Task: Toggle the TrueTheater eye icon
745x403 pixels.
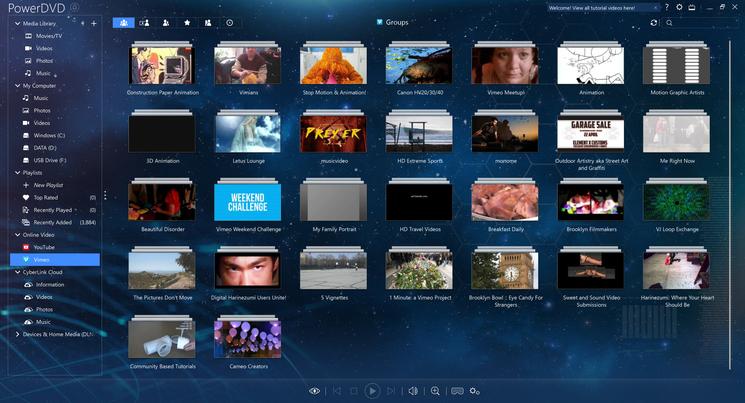Action: pyautogui.click(x=315, y=391)
